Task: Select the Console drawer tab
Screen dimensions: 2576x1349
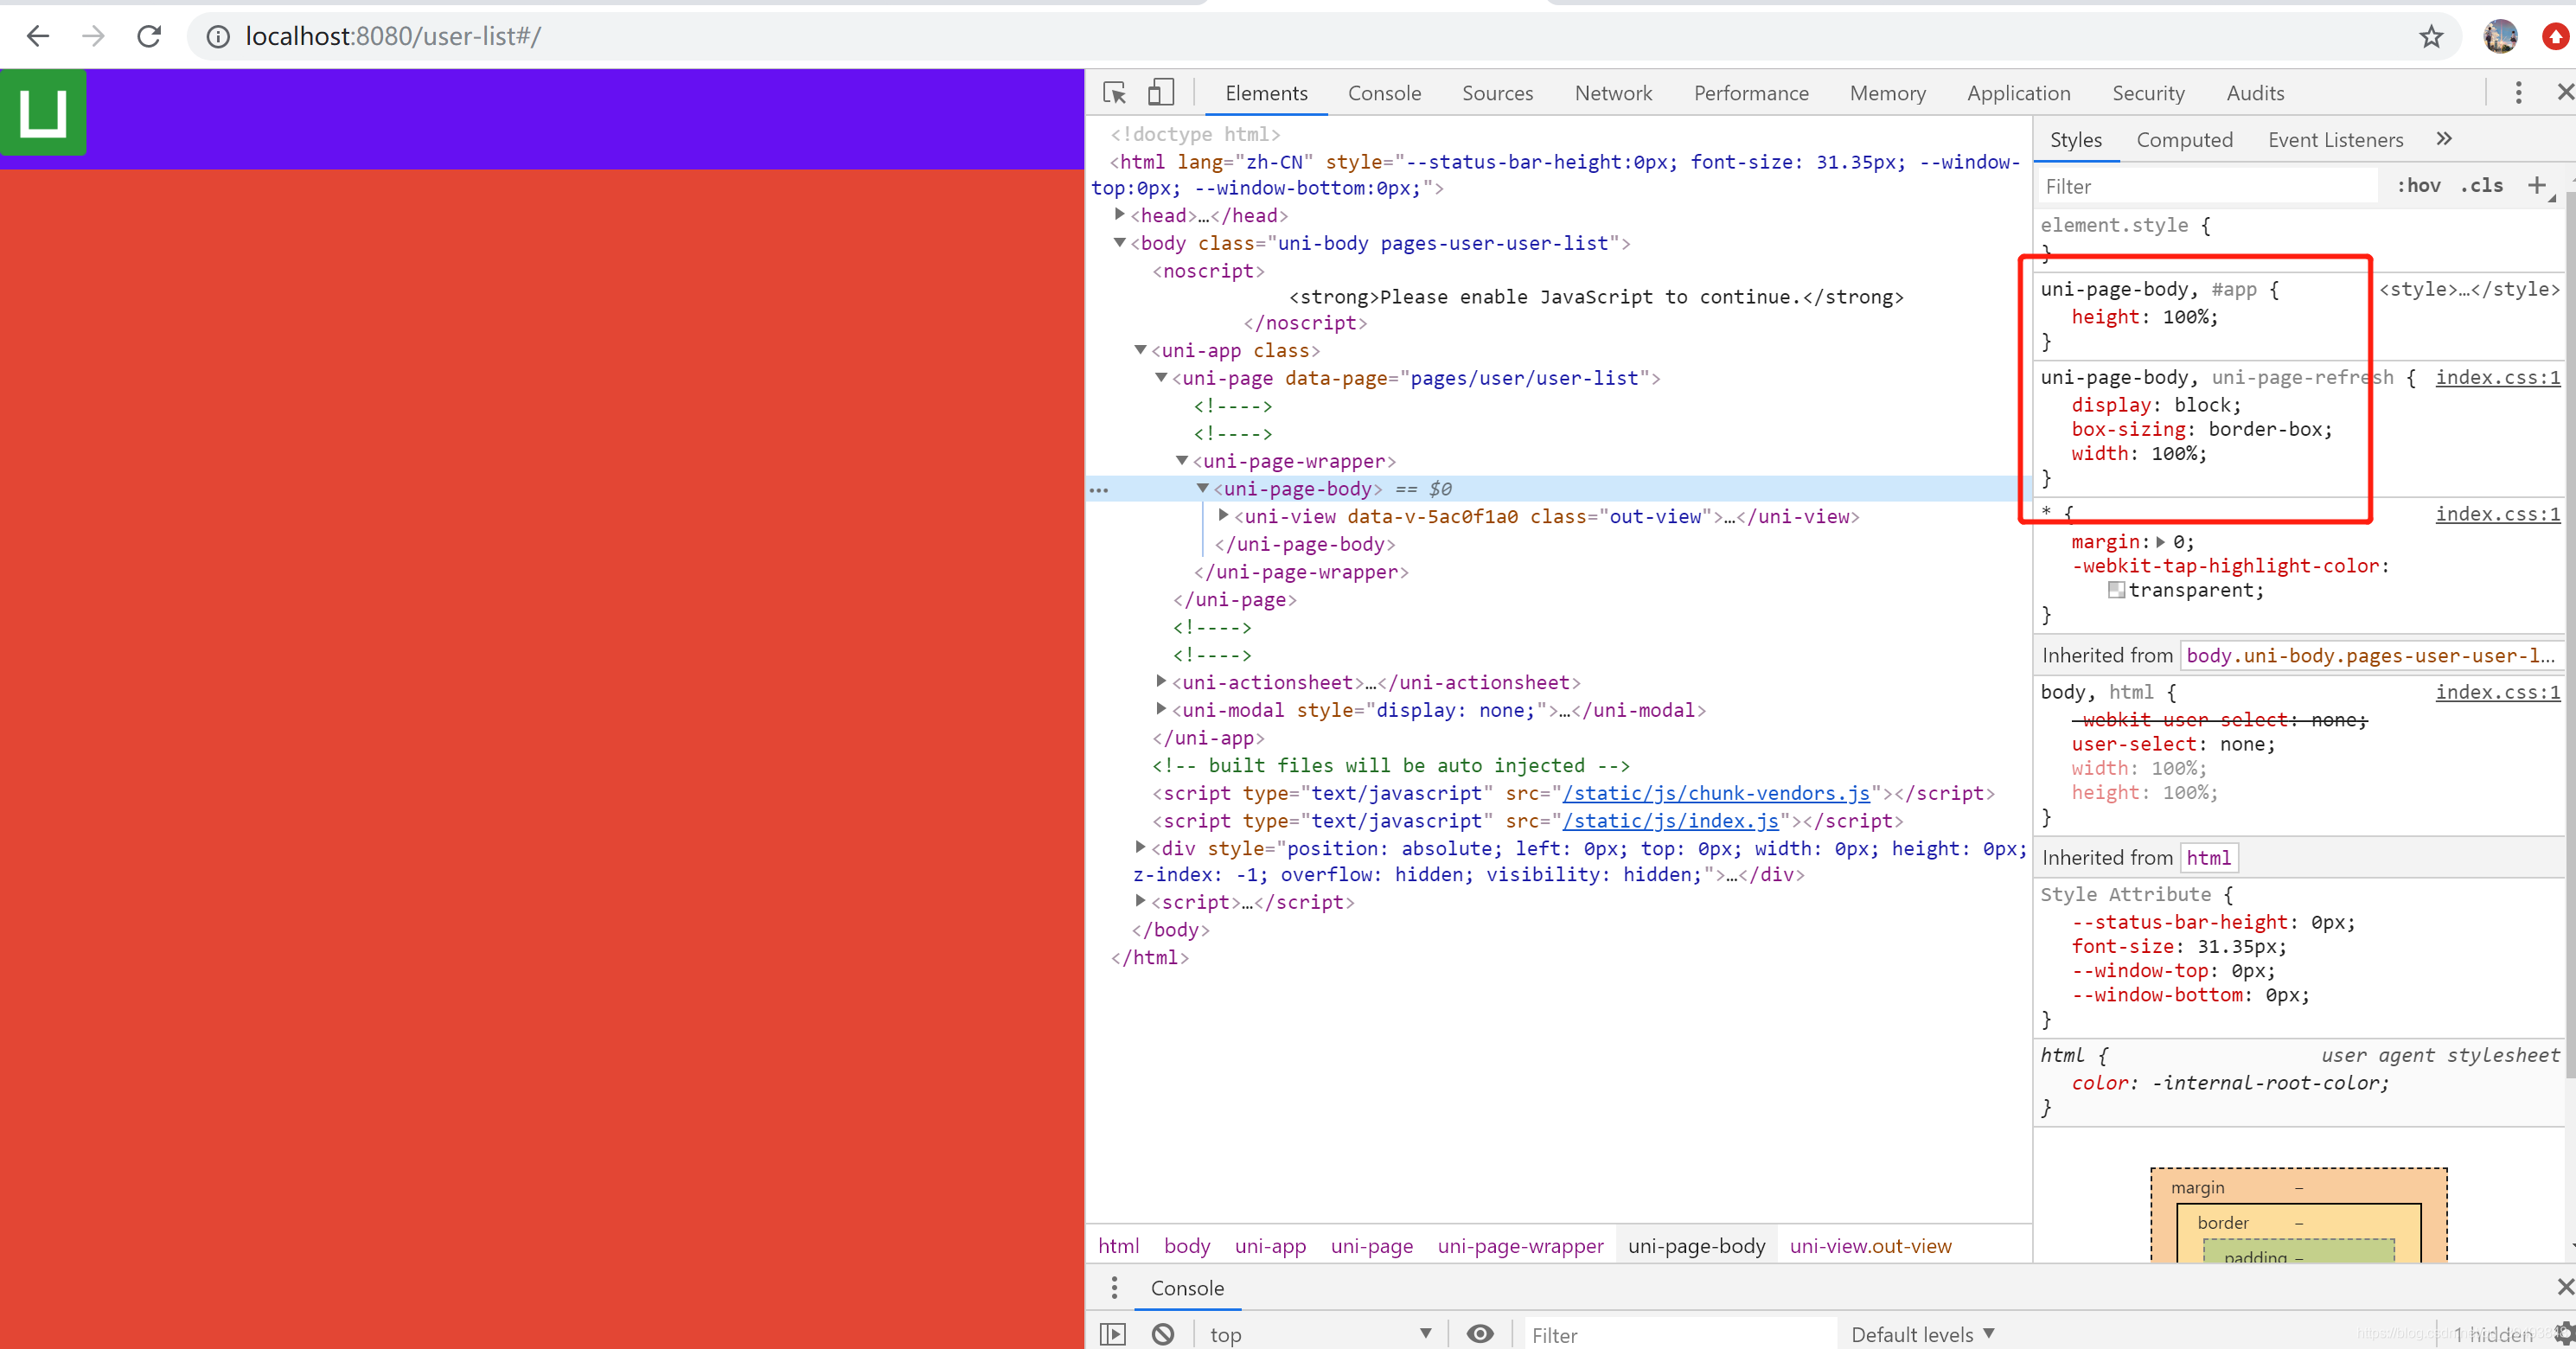Action: click(x=1187, y=1288)
